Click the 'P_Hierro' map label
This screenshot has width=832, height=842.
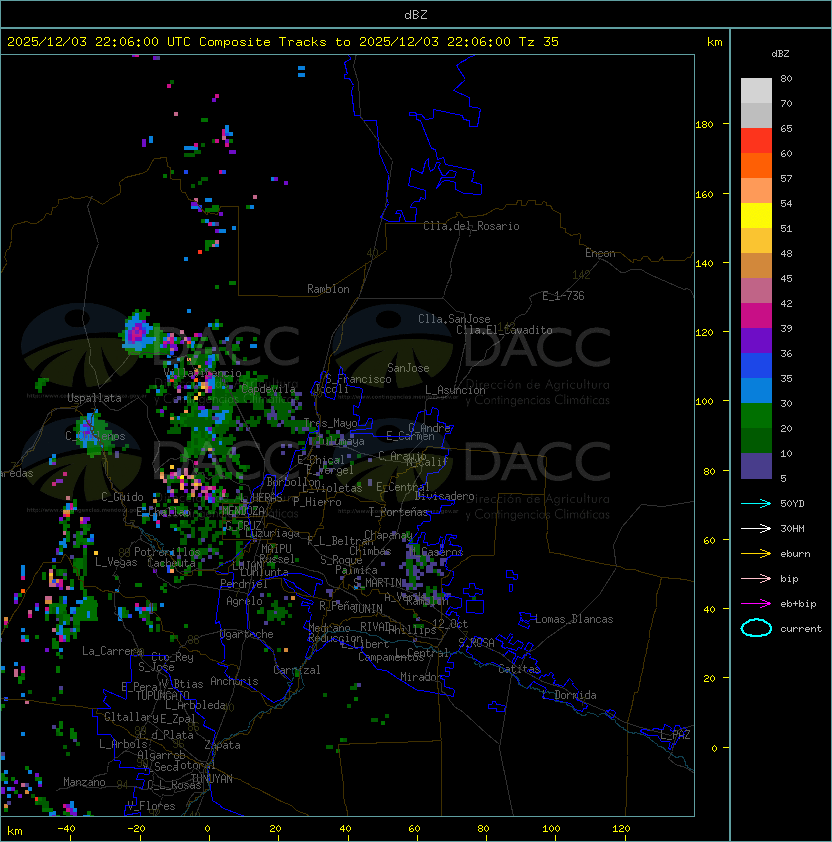point(317,502)
